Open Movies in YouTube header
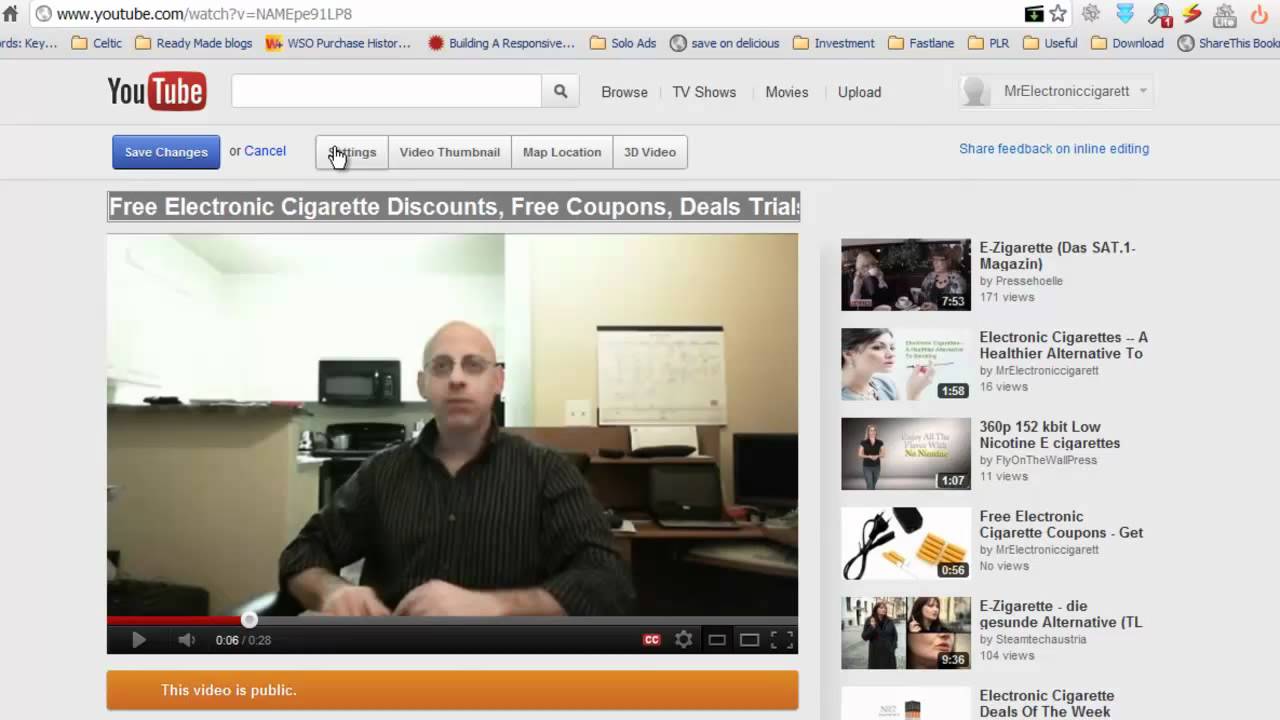The width and height of the screenshot is (1280, 720). 787,92
